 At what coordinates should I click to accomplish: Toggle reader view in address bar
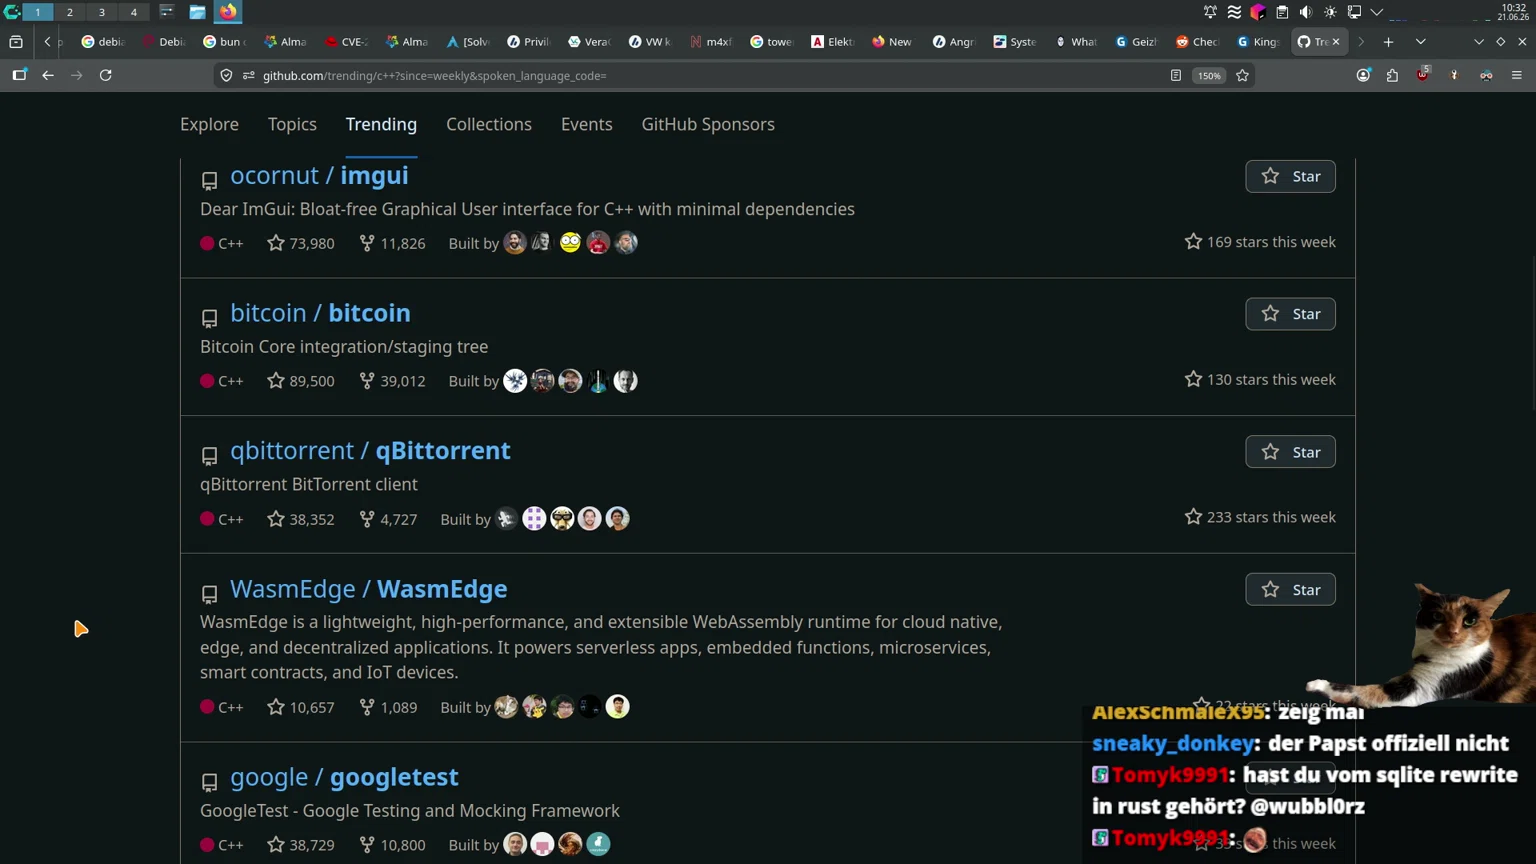click(x=1176, y=75)
